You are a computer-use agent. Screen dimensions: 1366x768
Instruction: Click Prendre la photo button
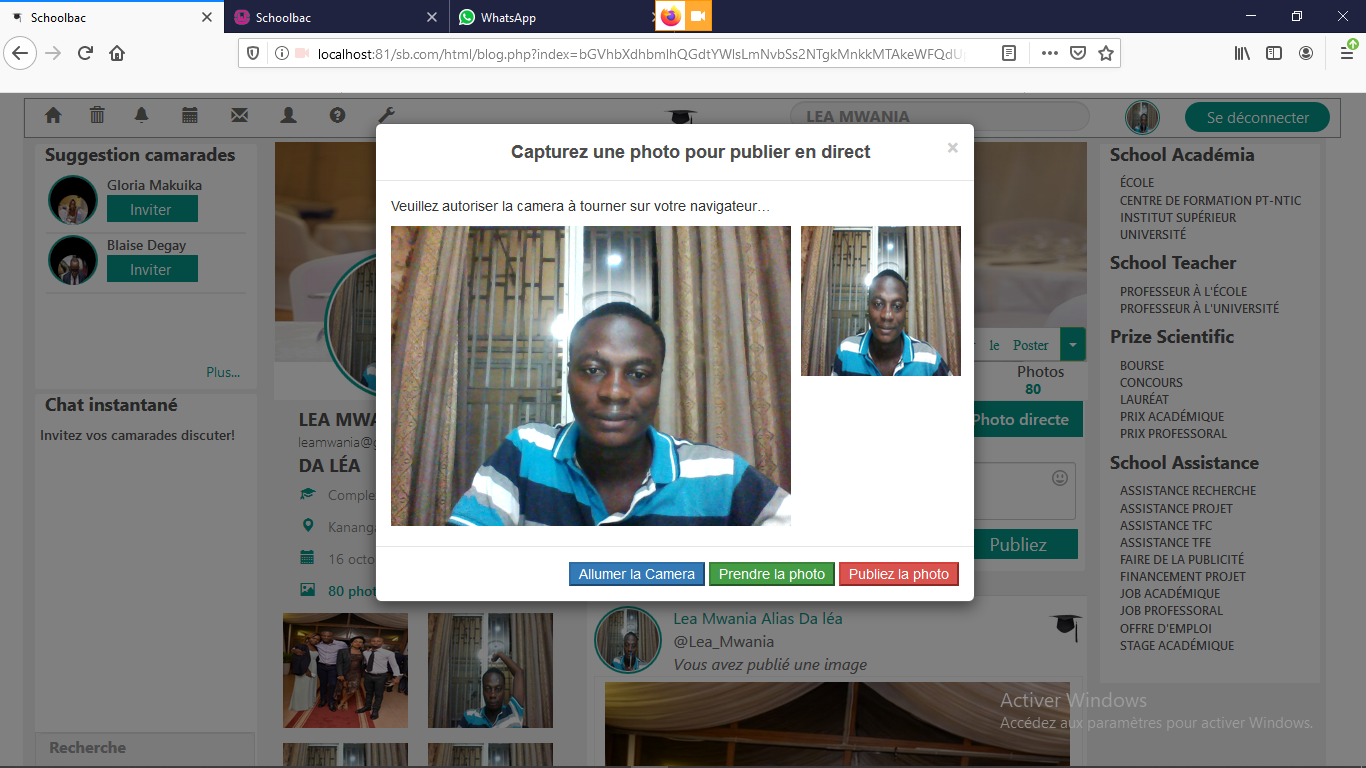(771, 574)
